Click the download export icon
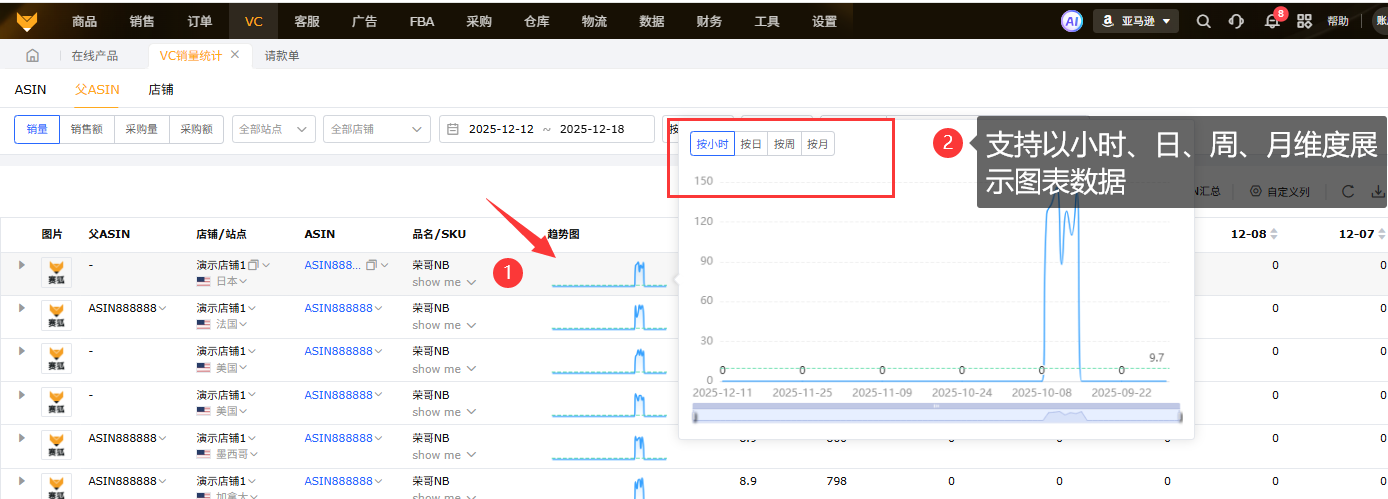The height and width of the screenshot is (499, 1388). point(1378,191)
